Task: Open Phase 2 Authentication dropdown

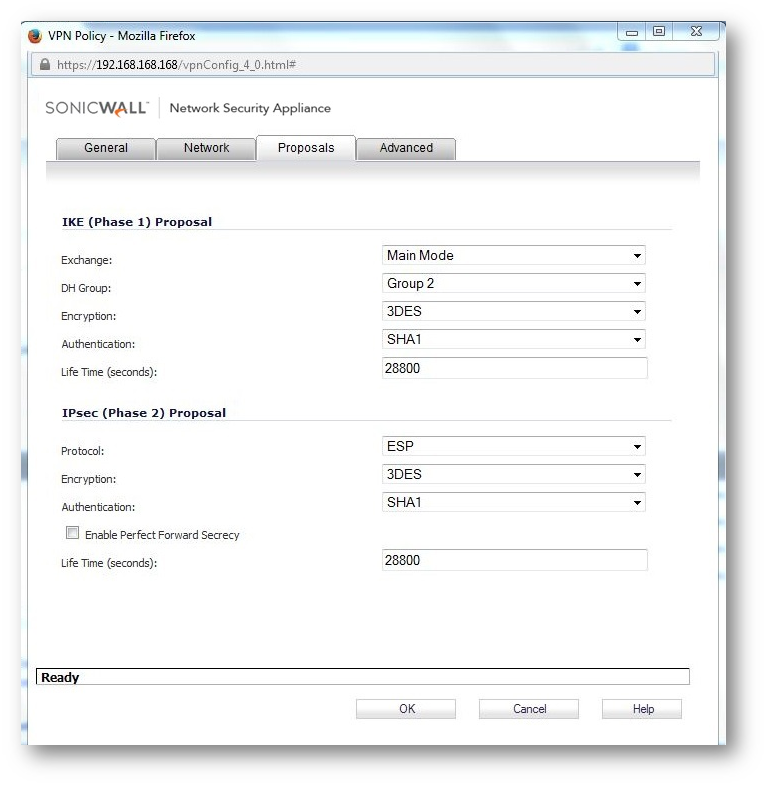Action: (x=514, y=503)
